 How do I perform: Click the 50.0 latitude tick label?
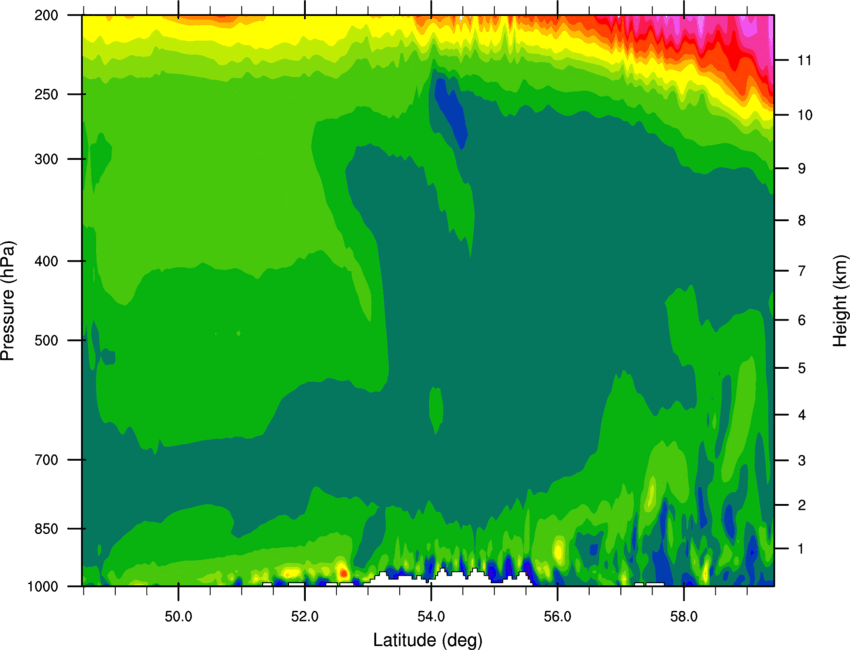click(x=178, y=617)
